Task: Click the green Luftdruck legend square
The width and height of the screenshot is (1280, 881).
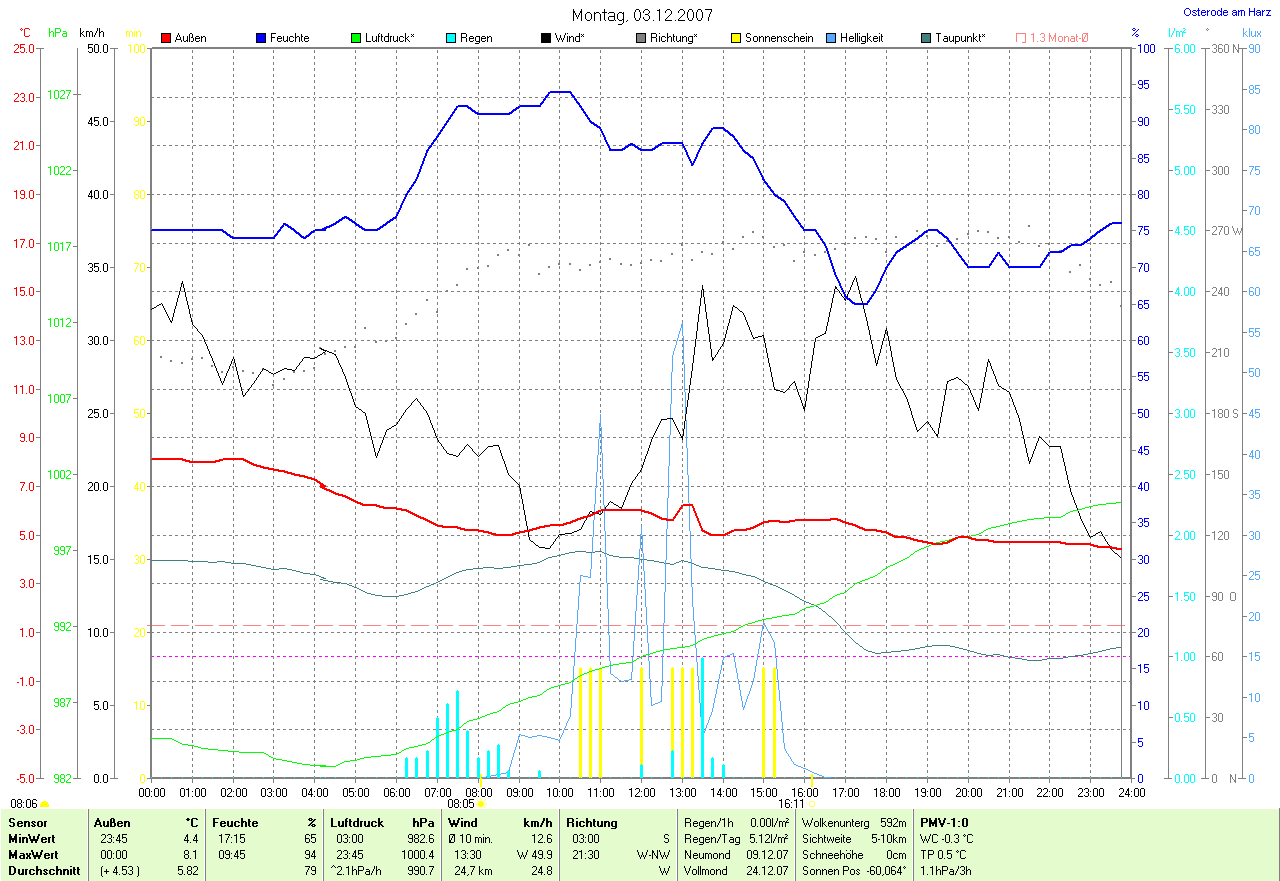Action: [x=355, y=38]
